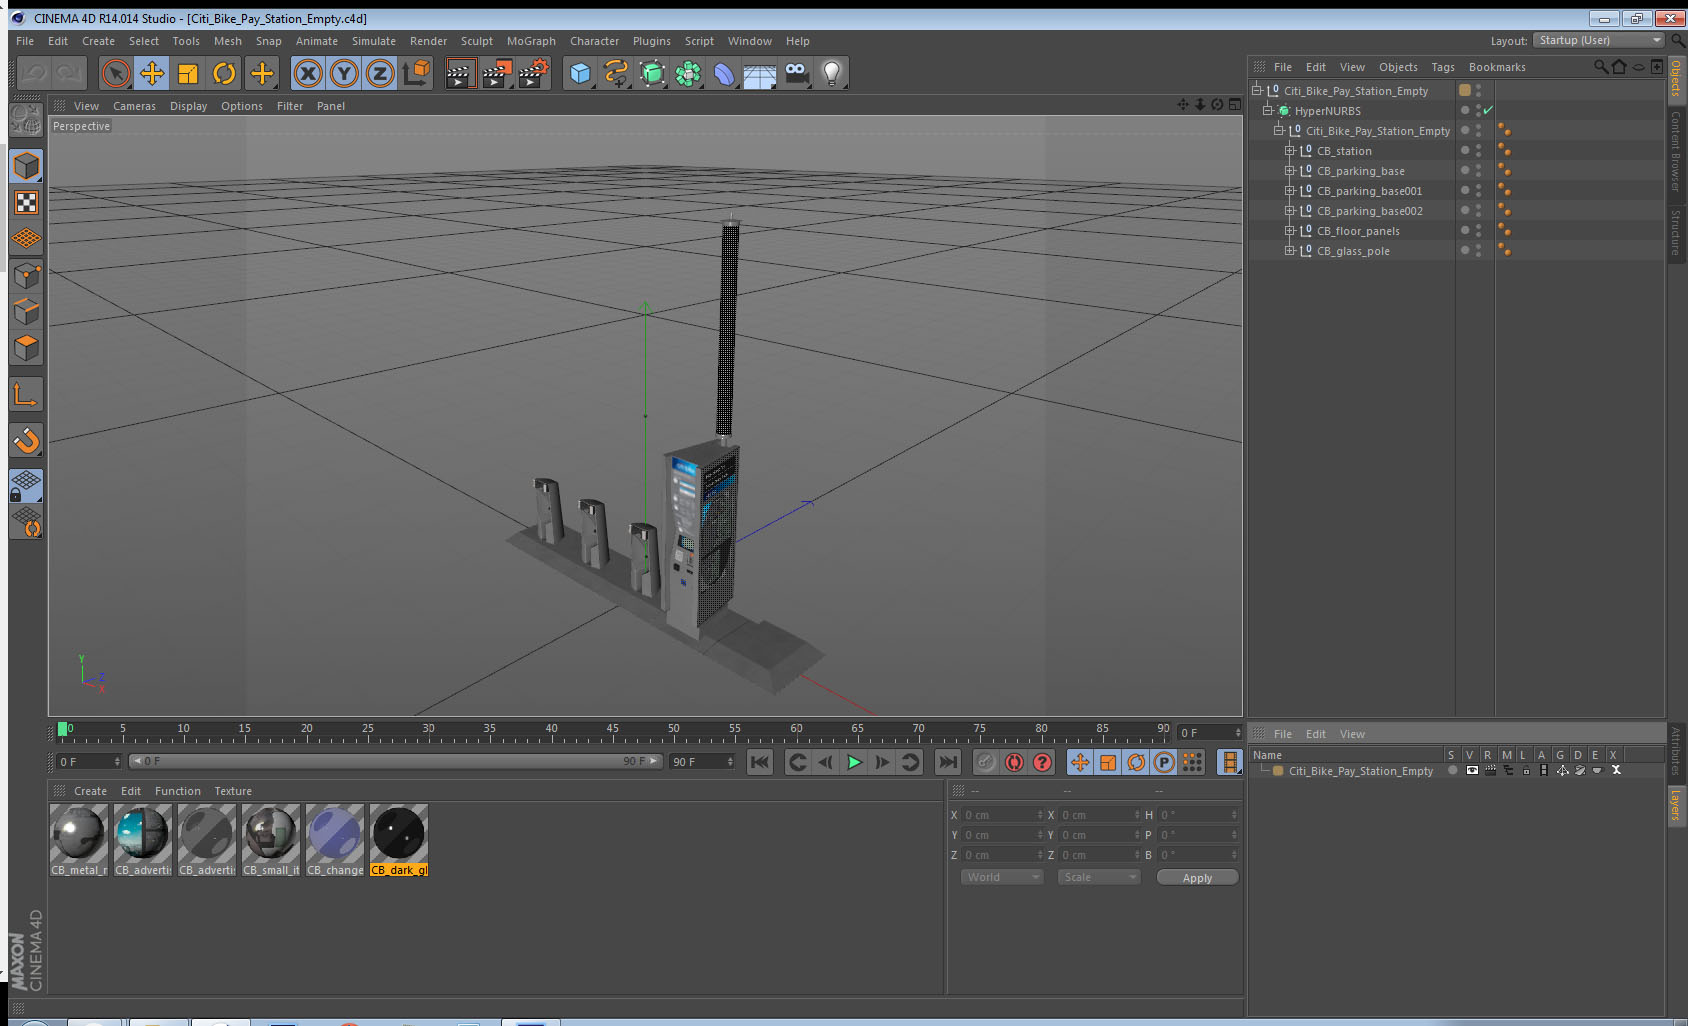The width and height of the screenshot is (1688, 1026).
Task: Open the Scale mode dropdown
Action: [x=1099, y=877]
